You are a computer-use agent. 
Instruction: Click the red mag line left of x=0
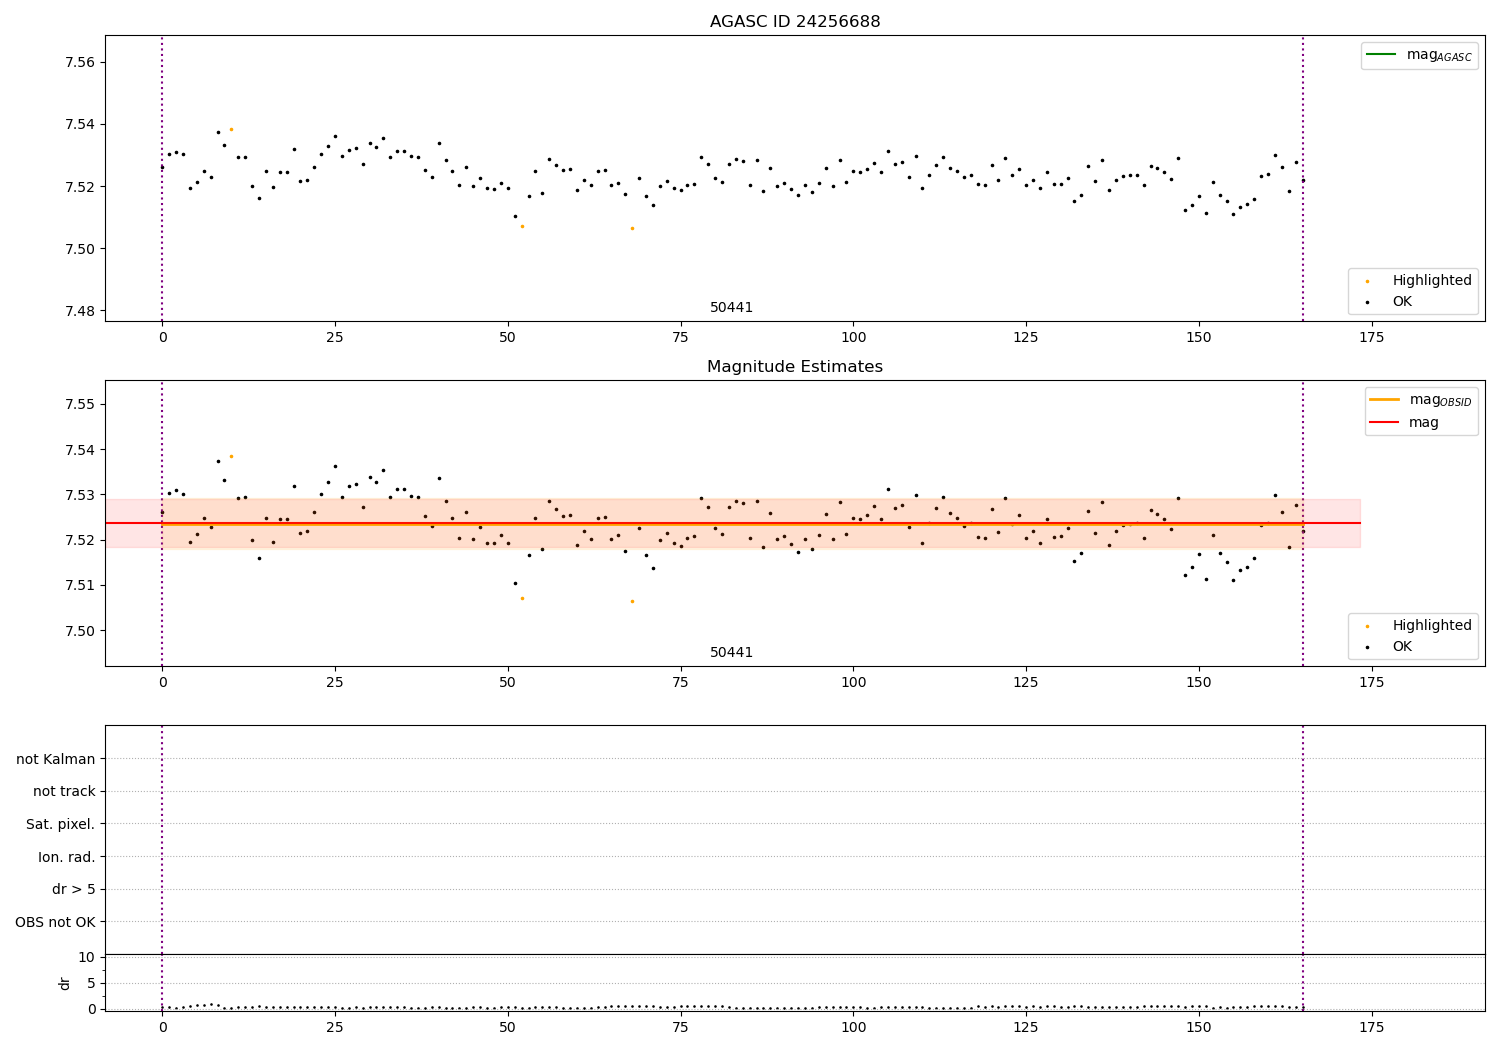click(x=133, y=523)
